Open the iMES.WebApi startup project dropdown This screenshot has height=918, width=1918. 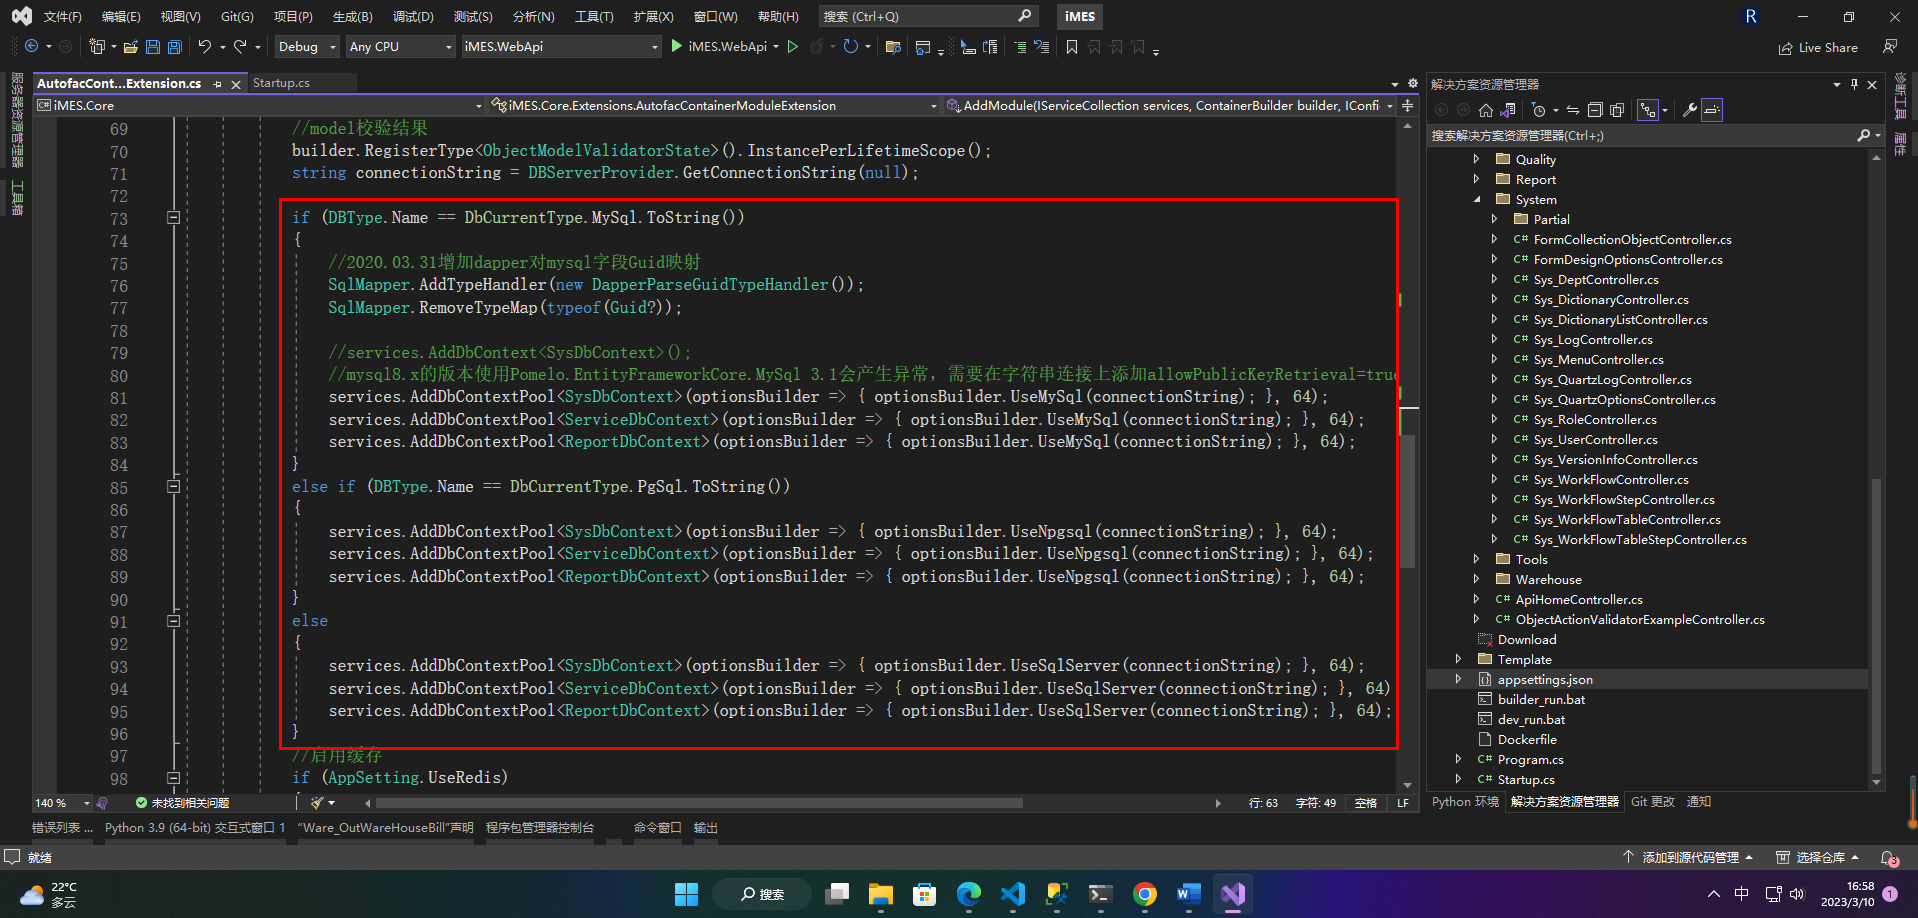pos(561,46)
